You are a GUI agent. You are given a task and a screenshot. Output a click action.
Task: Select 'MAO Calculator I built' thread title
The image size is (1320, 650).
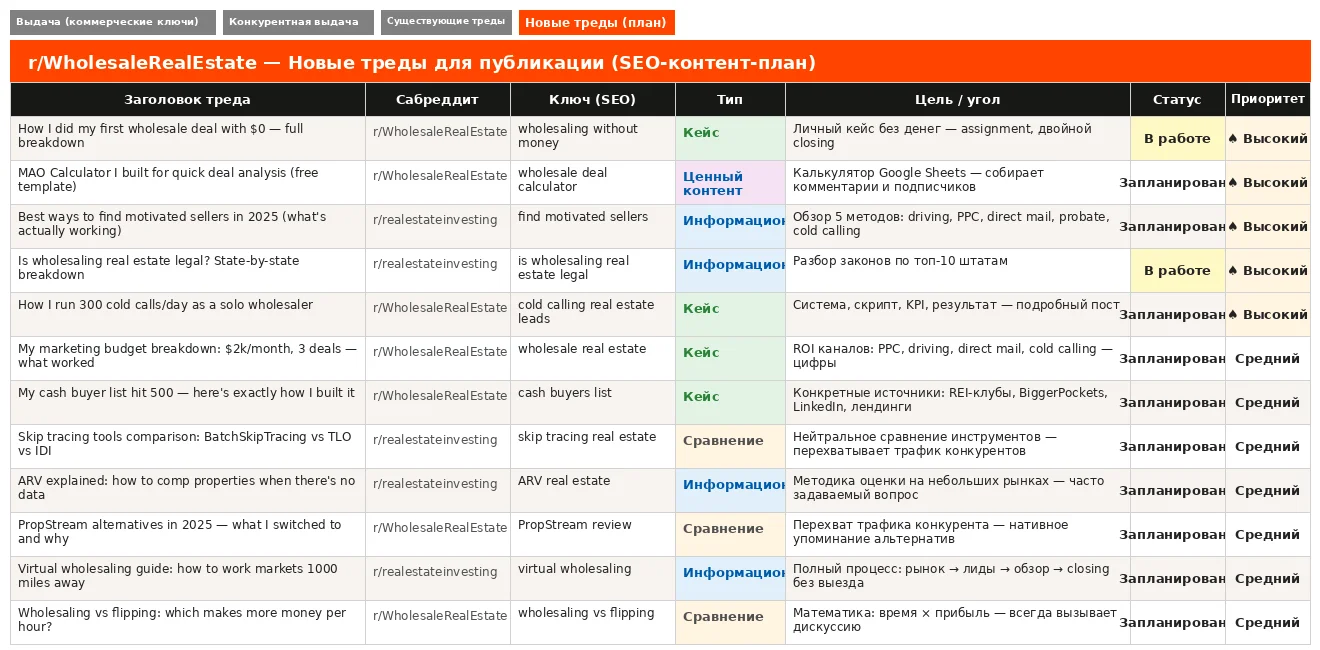coord(188,180)
